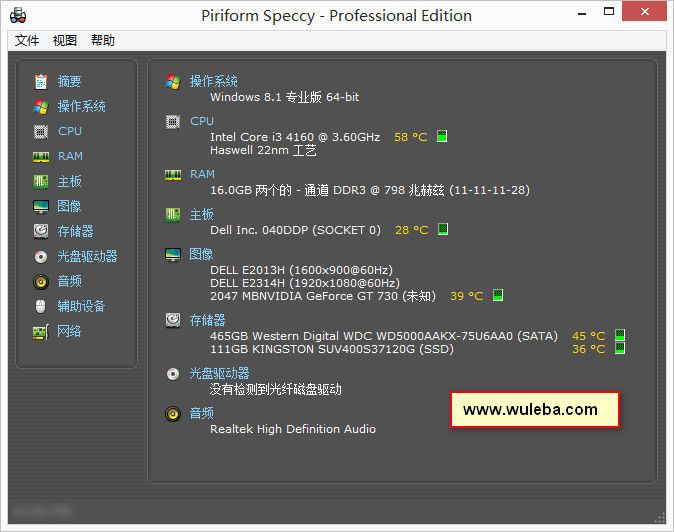Open the 视图 menu
The image size is (674, 532).
pyautogui.click(x=64, y=40)
